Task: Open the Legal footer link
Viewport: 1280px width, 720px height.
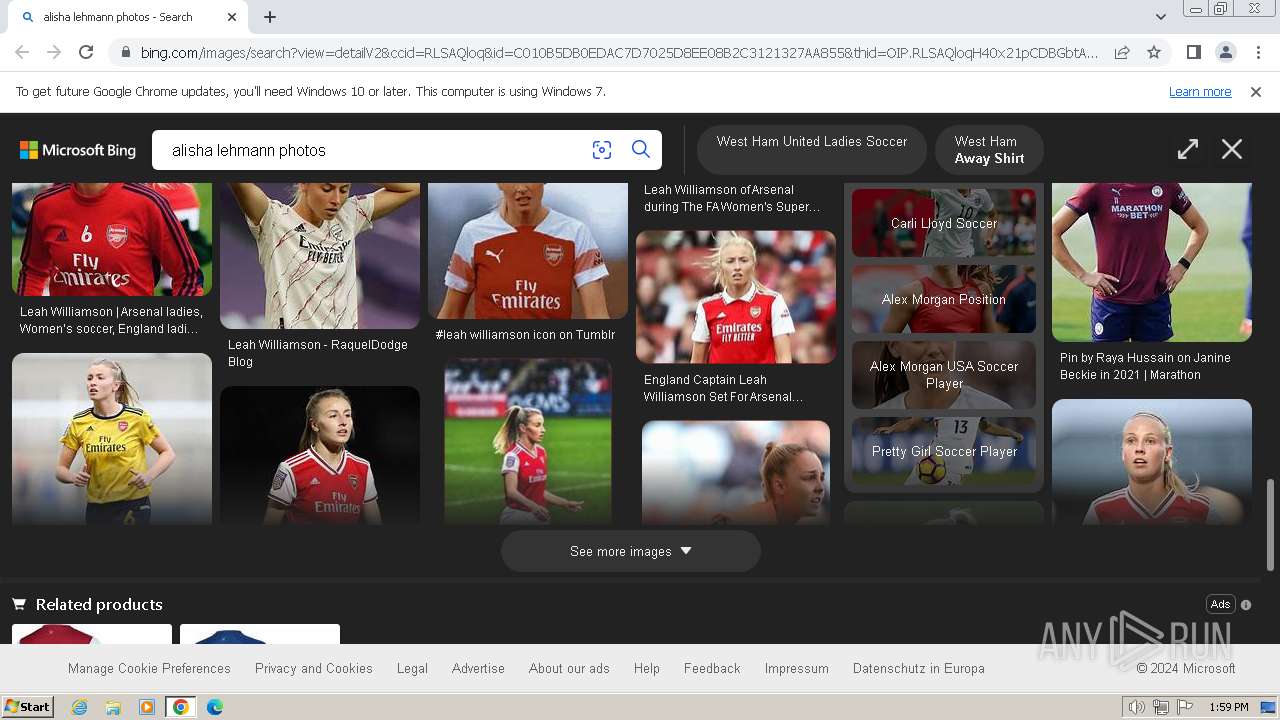Action: 412,669
